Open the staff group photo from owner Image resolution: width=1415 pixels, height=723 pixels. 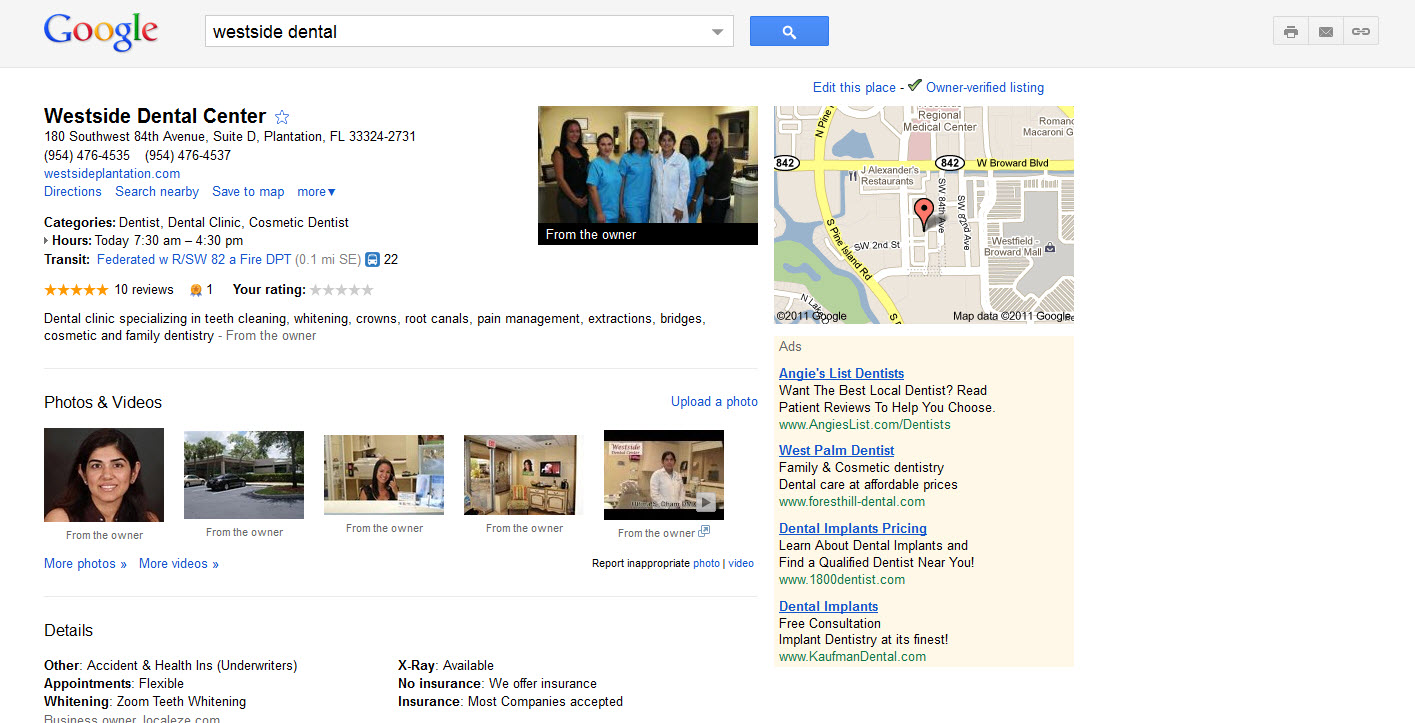[x=647, y=166]
